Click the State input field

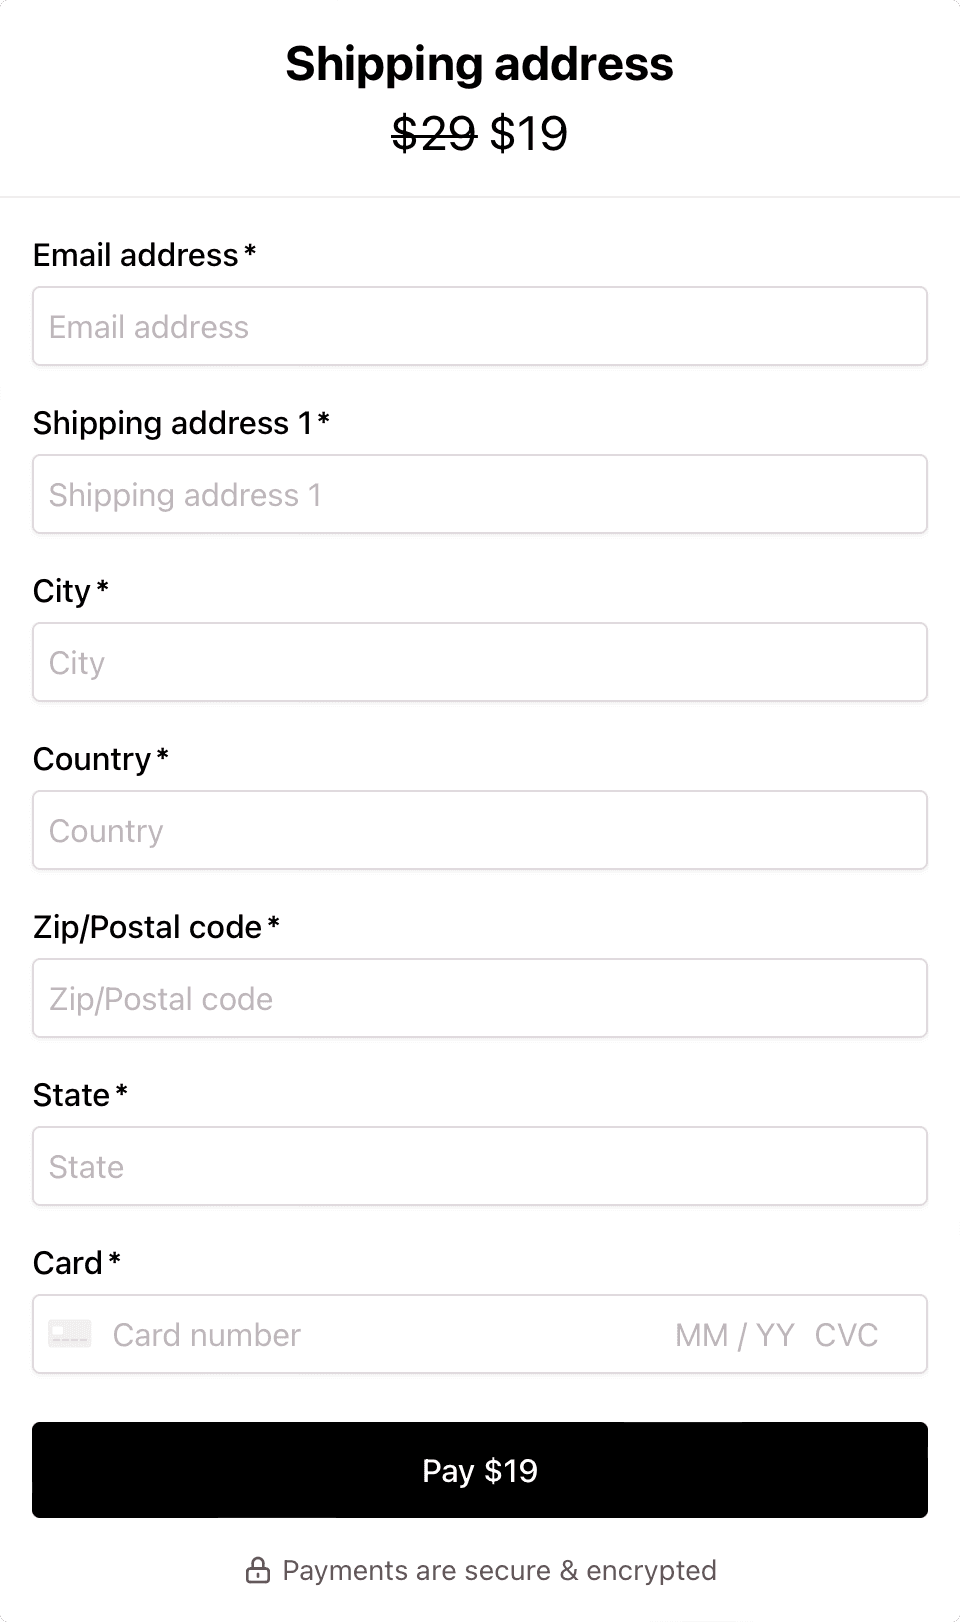(x=480, y=1166)
